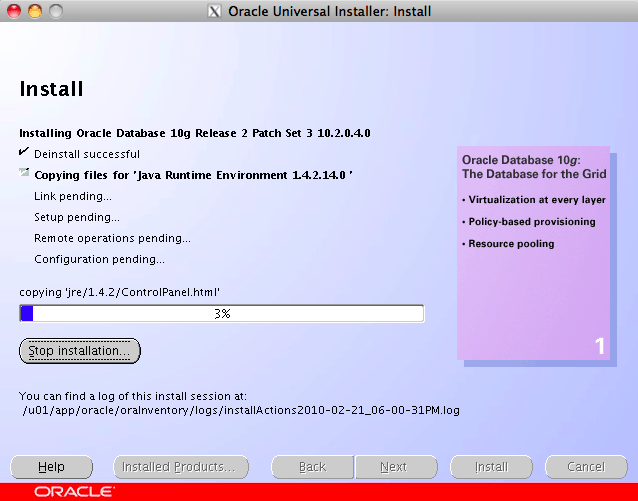This screenshot has width=638, height=501.
Task: Click the installActions log file path
Action: click(x=240, y=410)
